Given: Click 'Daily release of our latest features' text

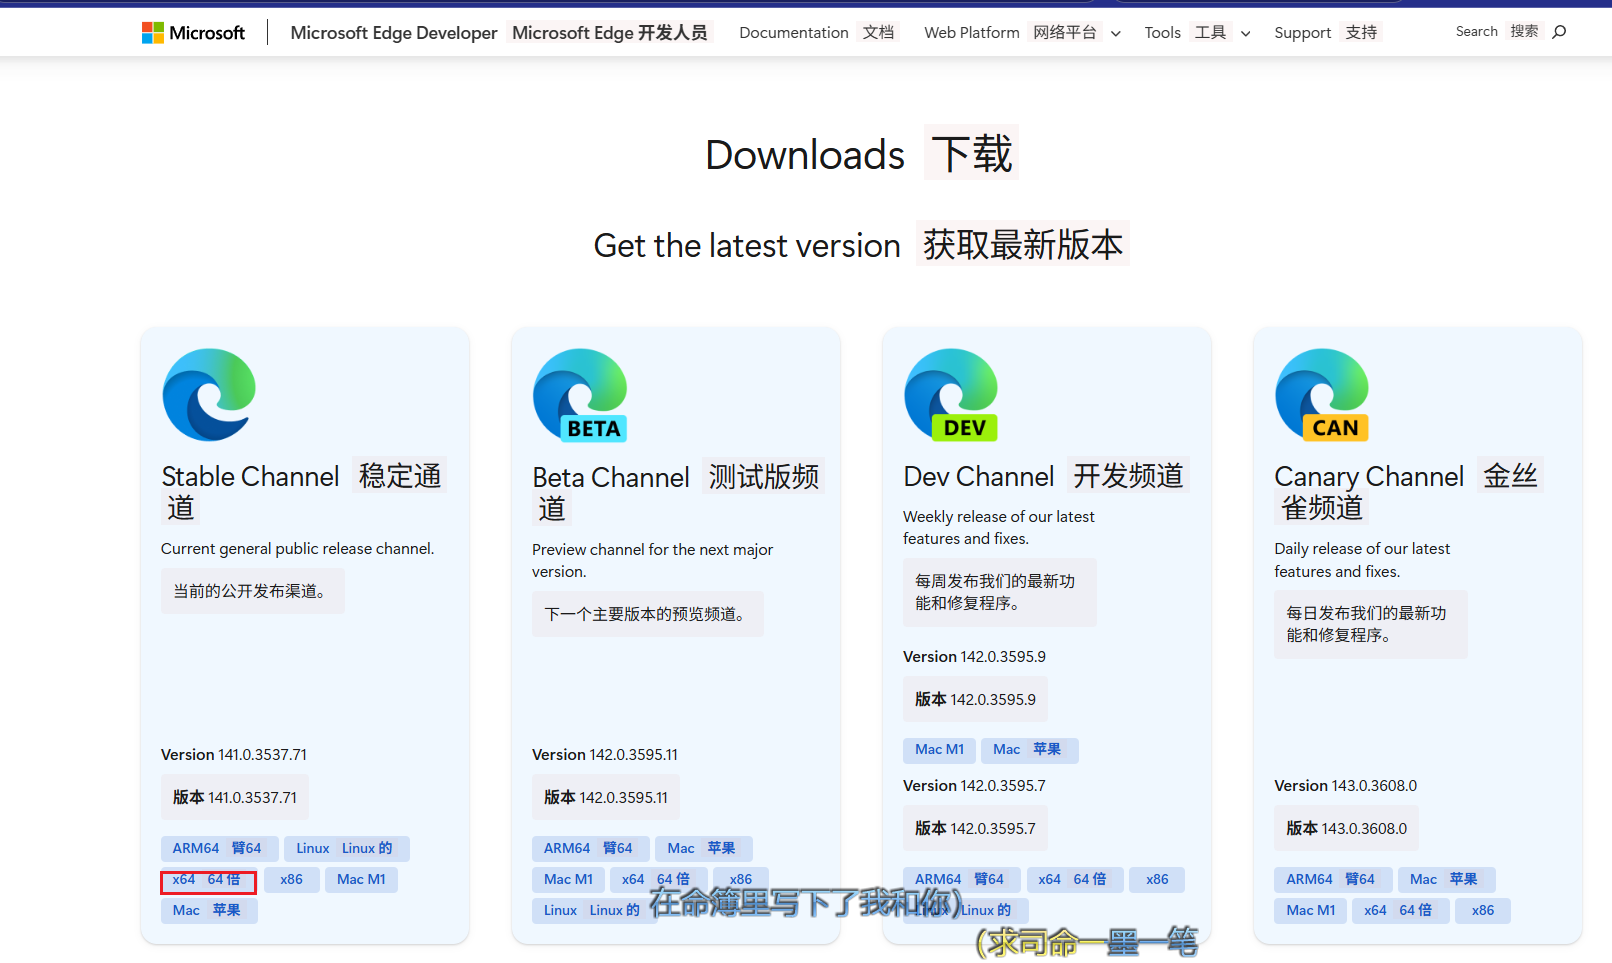Looking at the screenshot, I should pyautogui.click(x=1362, y=560).
